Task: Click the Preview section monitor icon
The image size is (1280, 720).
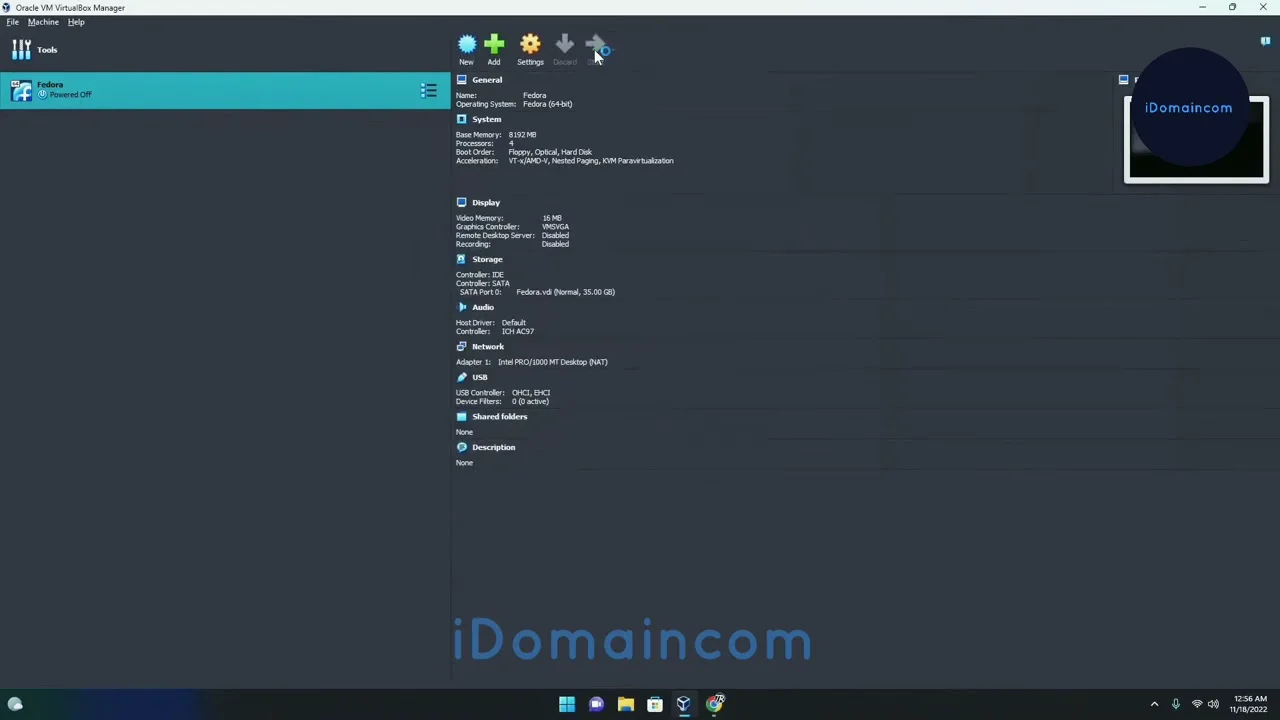Action: (1123, 80)
